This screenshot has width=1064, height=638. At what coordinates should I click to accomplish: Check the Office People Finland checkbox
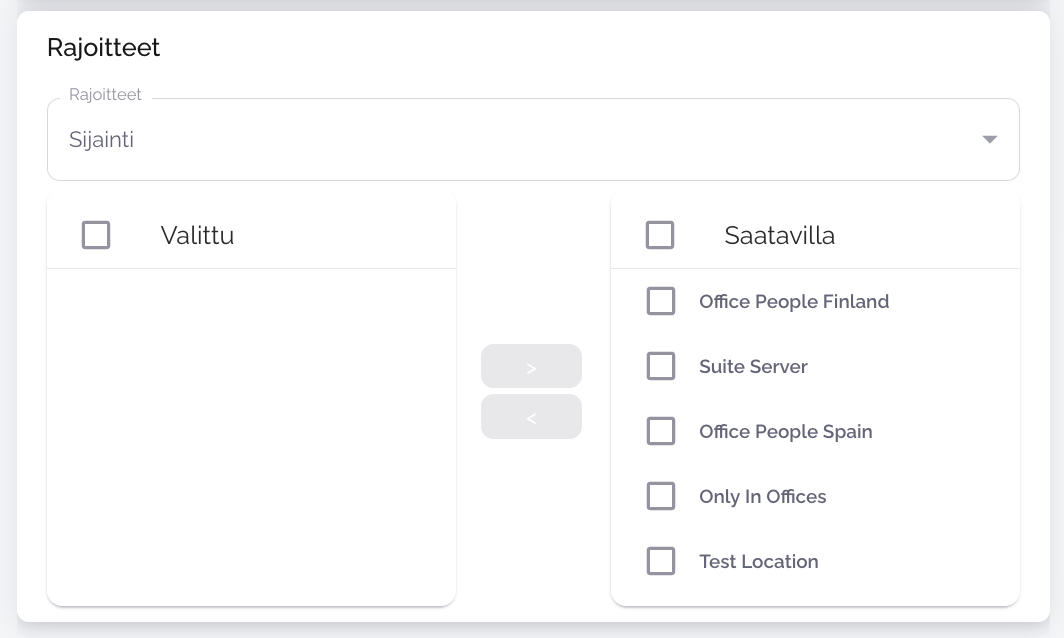click(x=661, y=301)
